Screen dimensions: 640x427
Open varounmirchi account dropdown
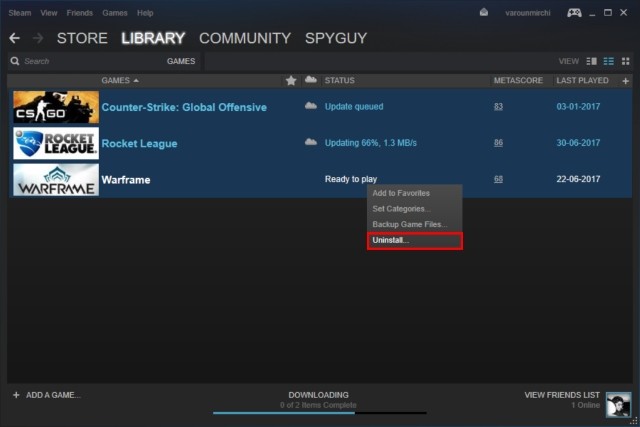[x=528, y=13]
